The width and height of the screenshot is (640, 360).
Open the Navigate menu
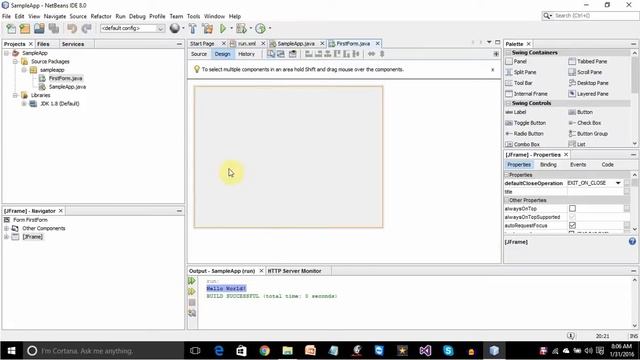(55, 16)
